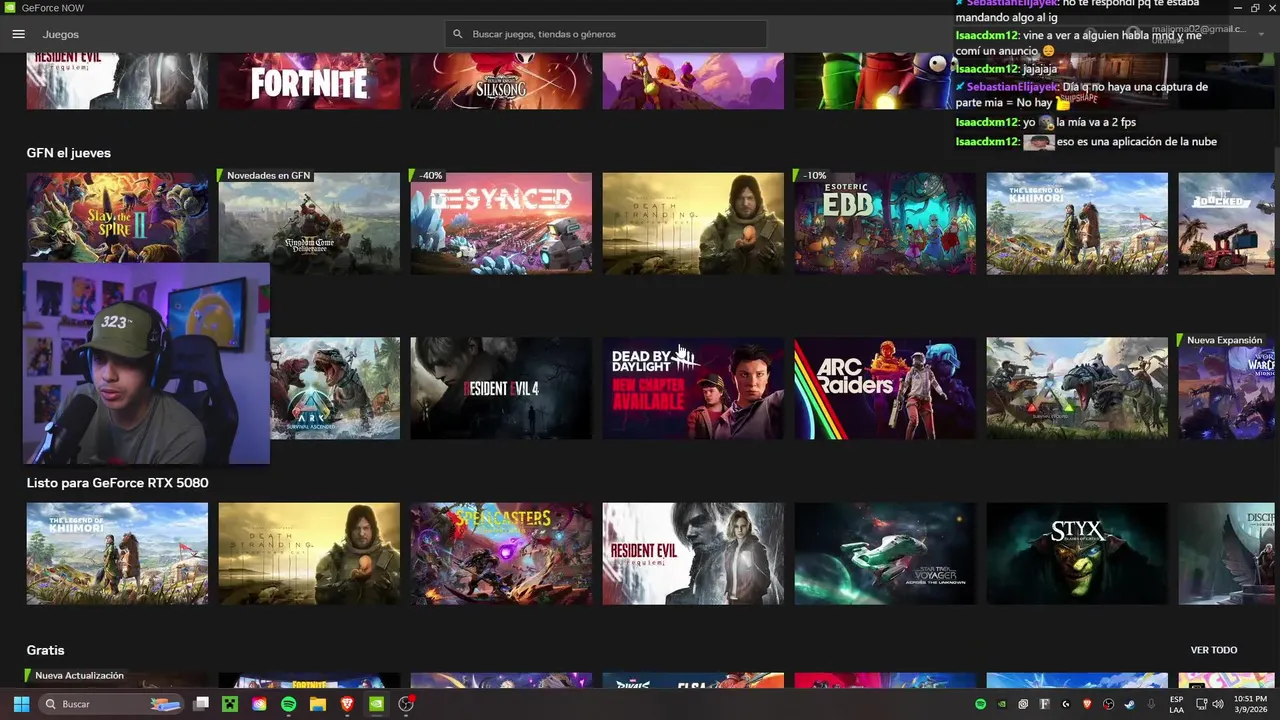Open File Explorer from the taskbar
This screenshot has width=1280, height=720.
point(318,704)
